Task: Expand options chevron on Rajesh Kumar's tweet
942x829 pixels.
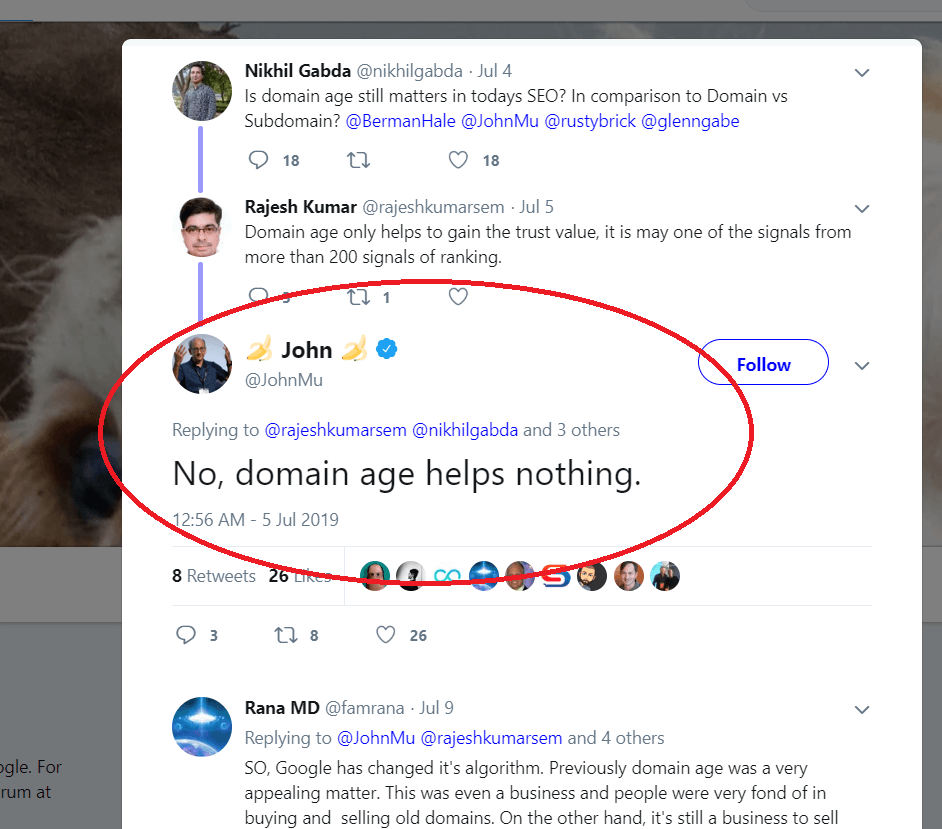Action: pos(861,208)
